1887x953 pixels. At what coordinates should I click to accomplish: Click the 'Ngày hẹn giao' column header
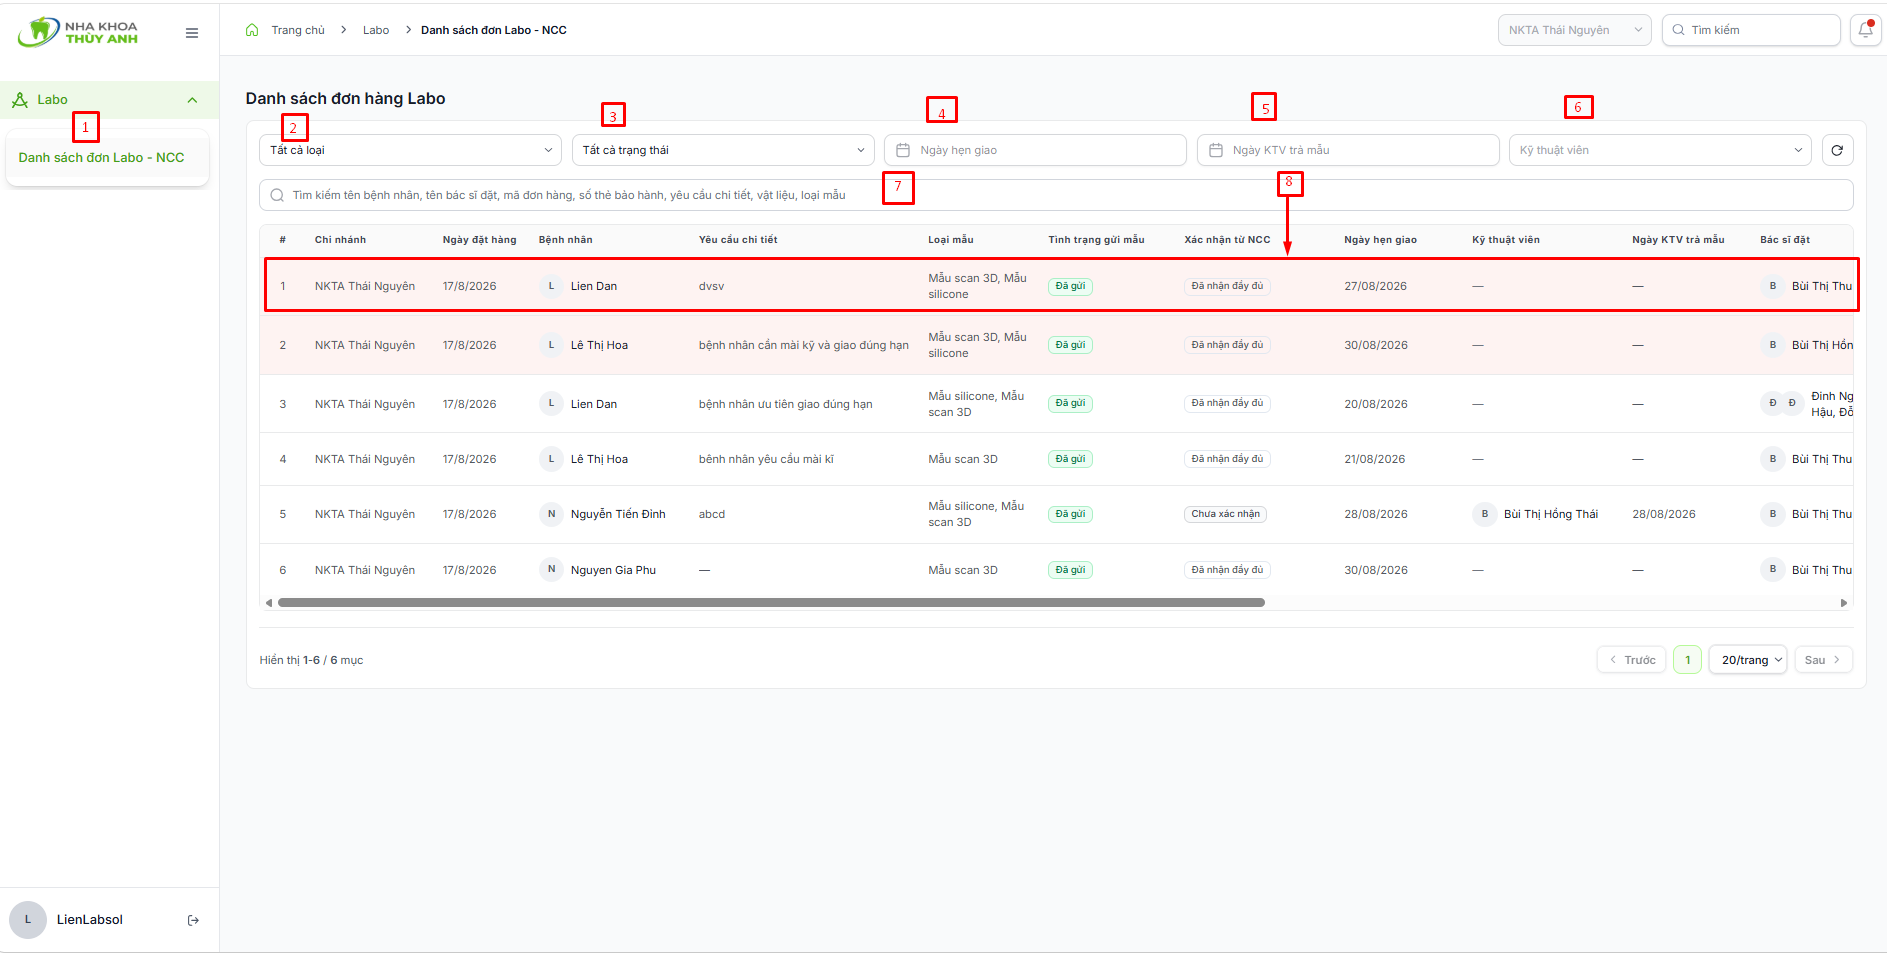(x=1380, y=240)
